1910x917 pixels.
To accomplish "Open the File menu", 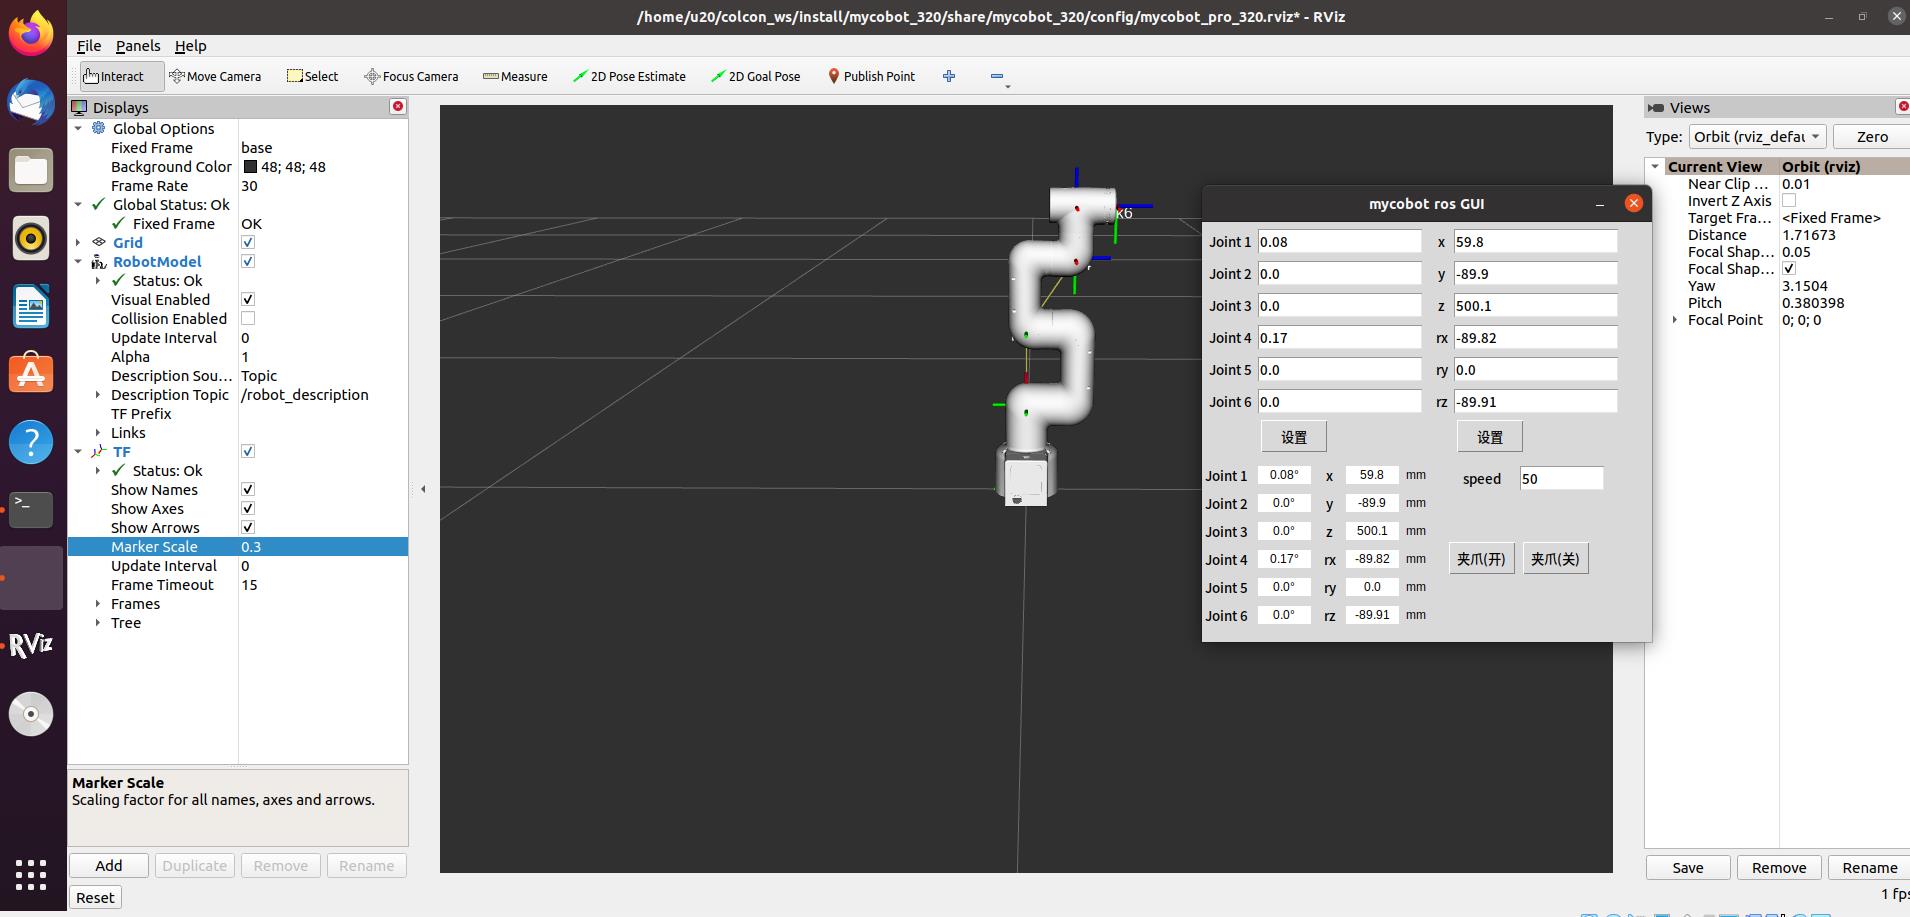I will pyautogui.click(x=89, y=46).
